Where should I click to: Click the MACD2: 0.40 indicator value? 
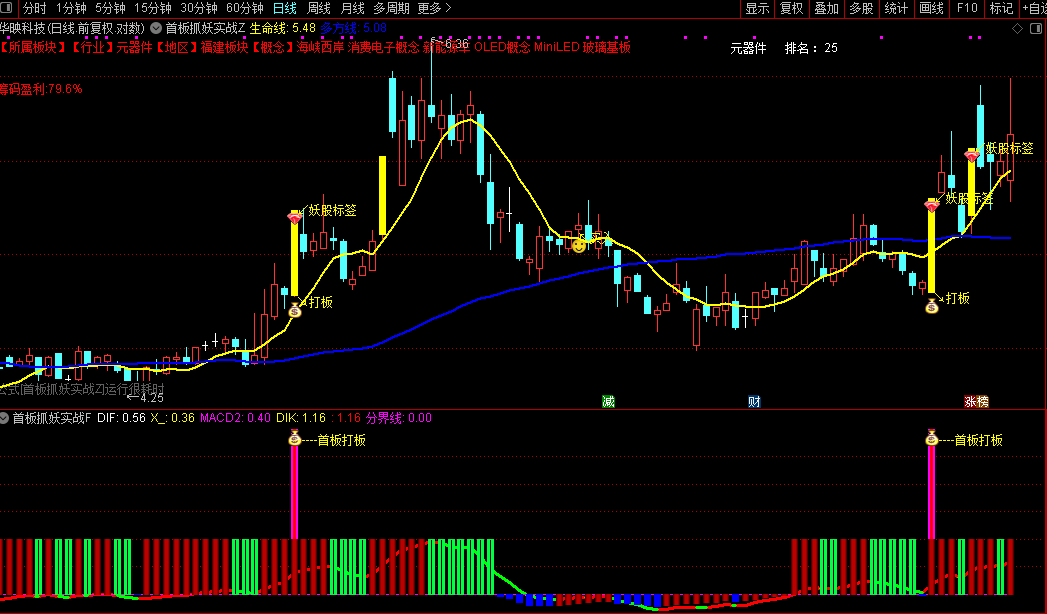click(x=235, y=418)
